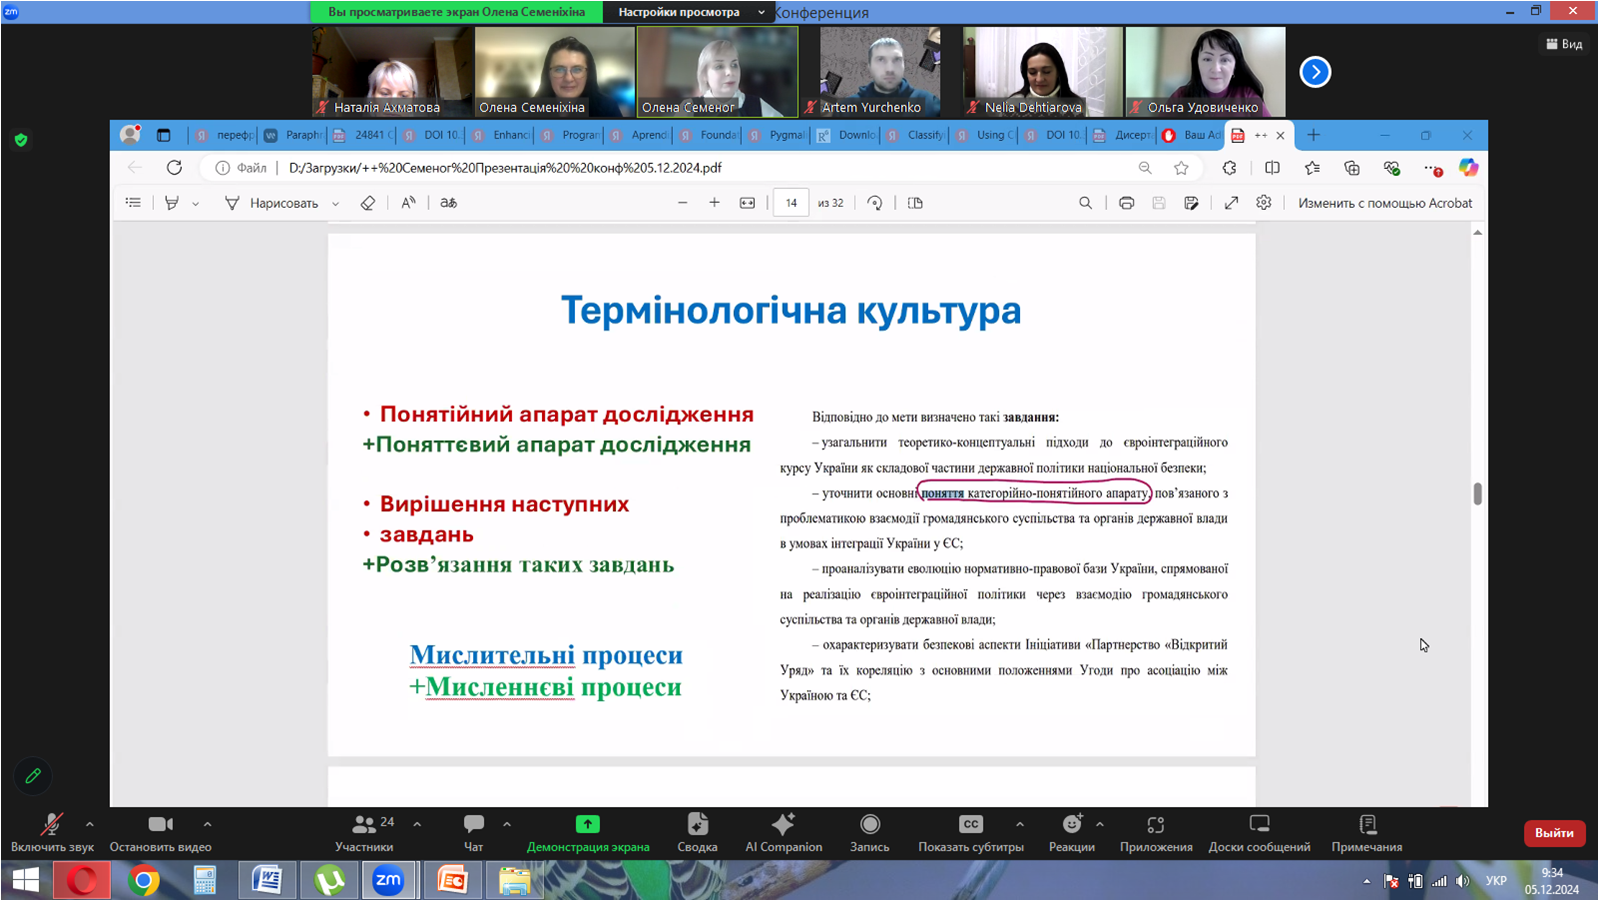Open Copilot icon in browser toolbar
This screenshot has width=1599, height=901.
(1468, 168)
